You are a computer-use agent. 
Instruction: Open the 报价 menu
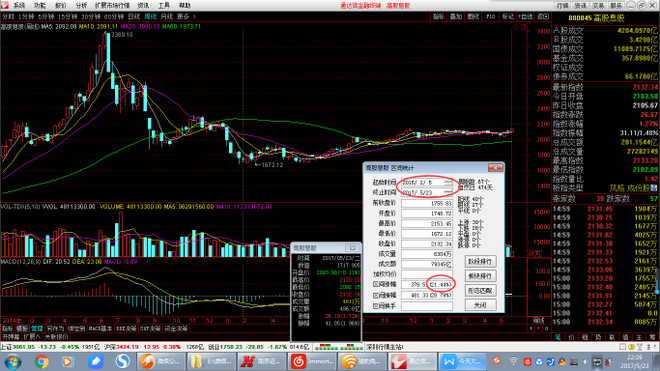[61, 5]
